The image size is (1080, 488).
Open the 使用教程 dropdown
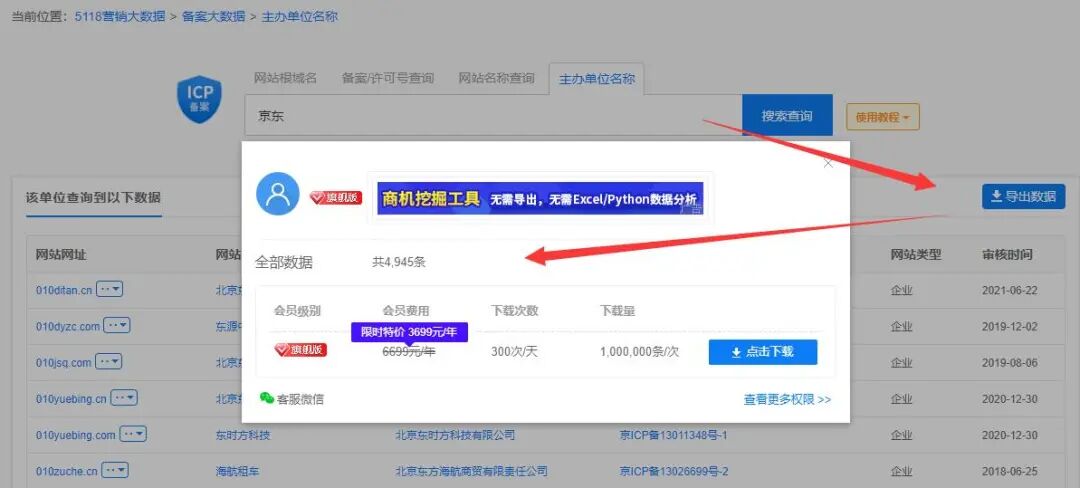882,117
